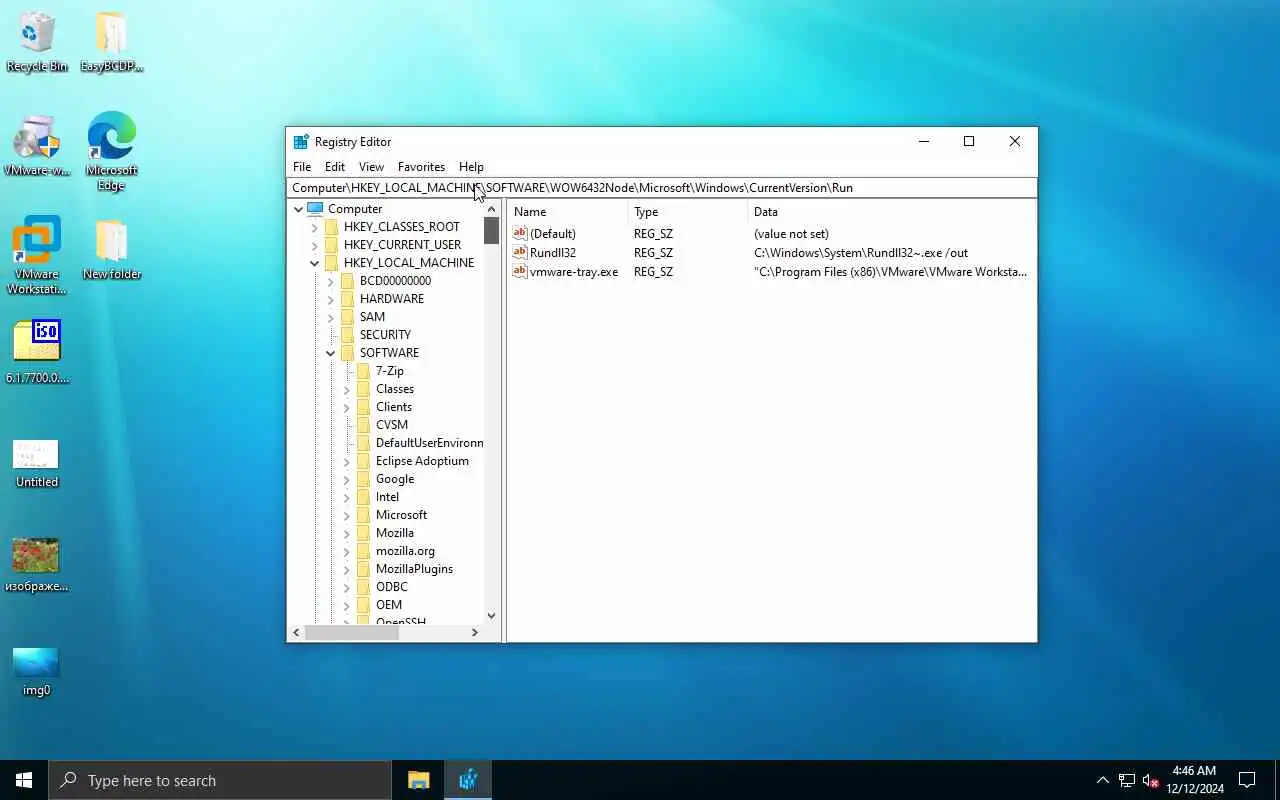Click the 7-Zip key folder icon
The height and width of the screenshot is (800, 1280).
pyautogui.click(x=364, y=371)
